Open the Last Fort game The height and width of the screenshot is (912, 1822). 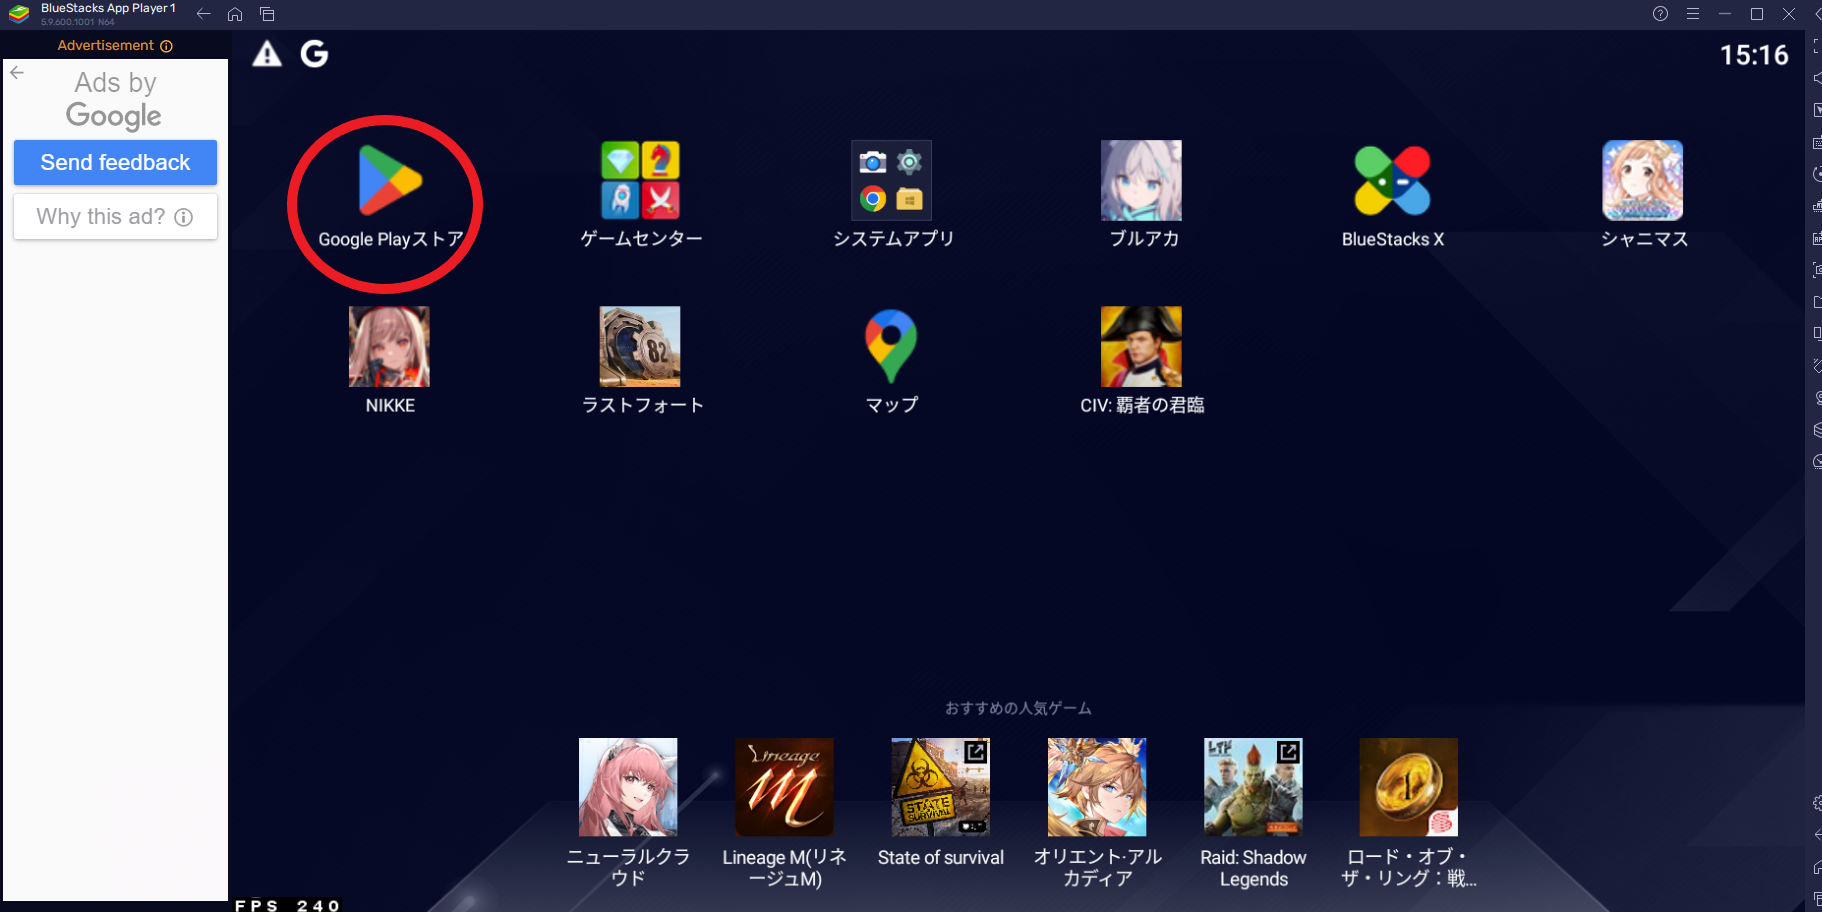point(640,347)
